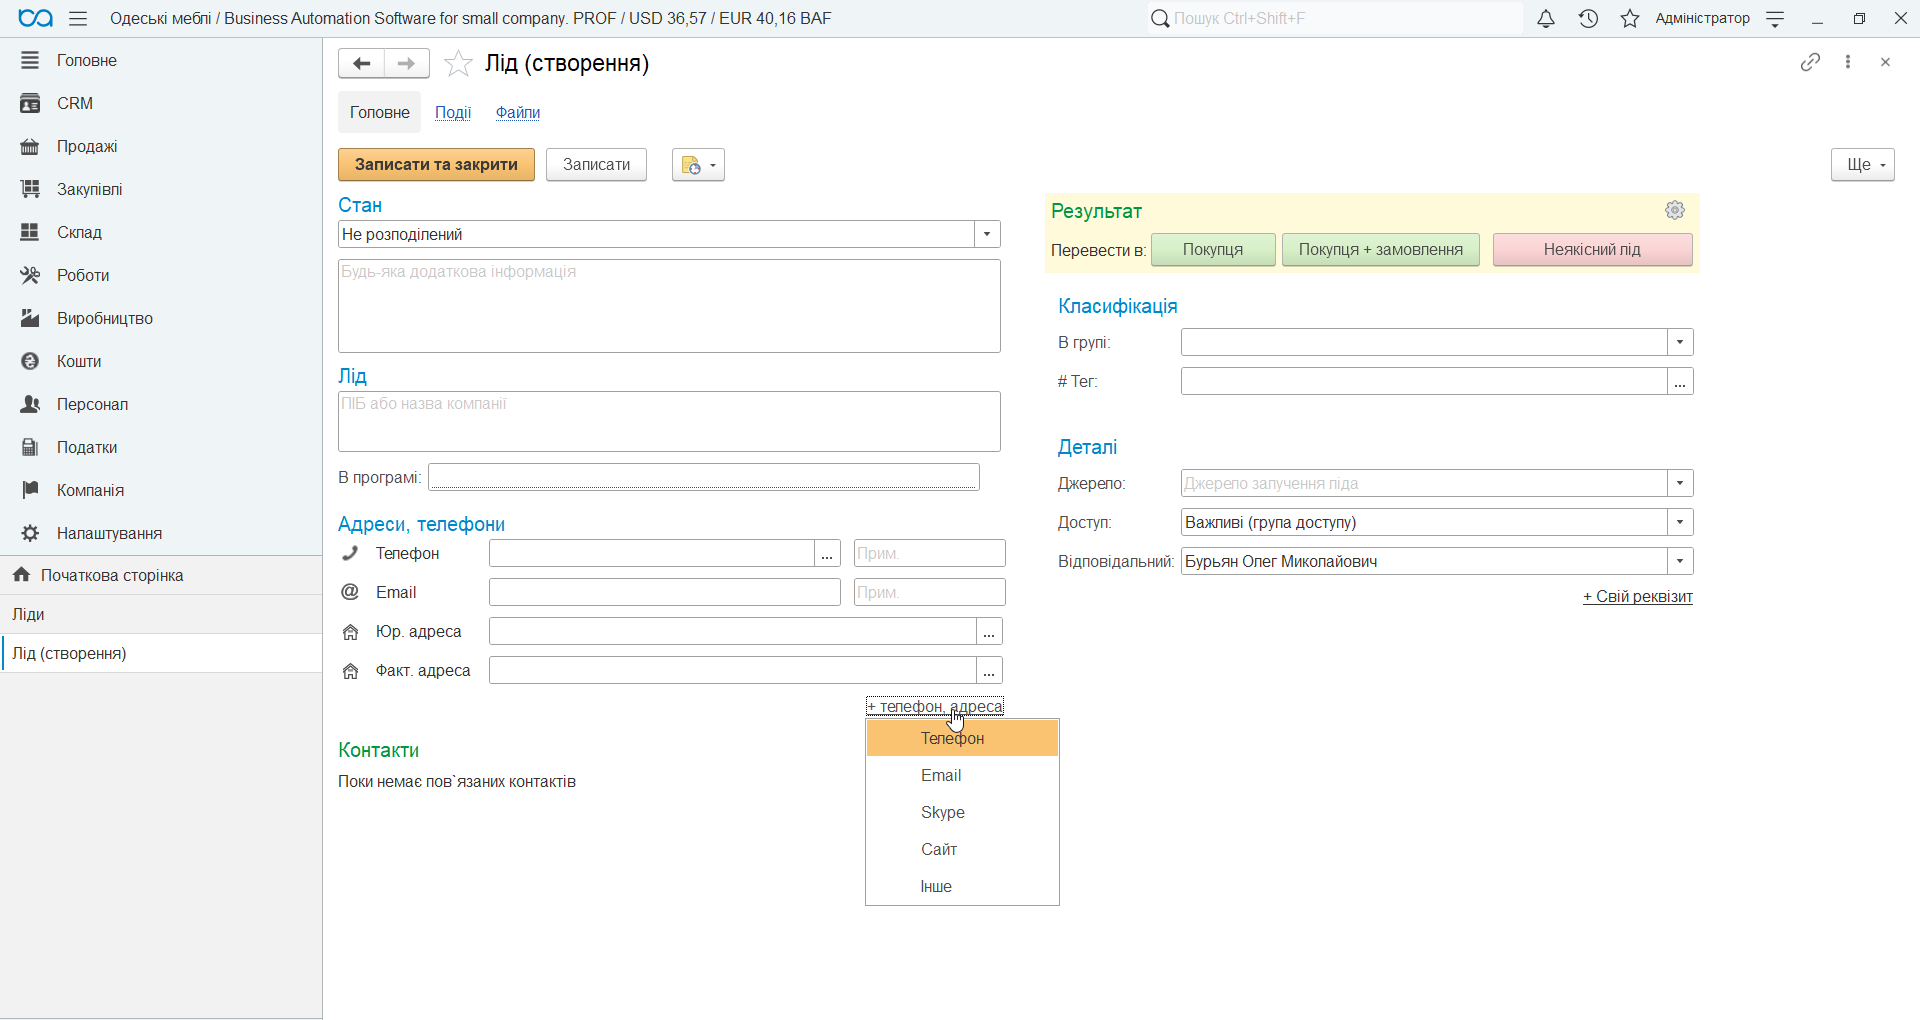Click the В програмі input field
Viewport: 1920px width, 1020px height.
click(704, 477)
